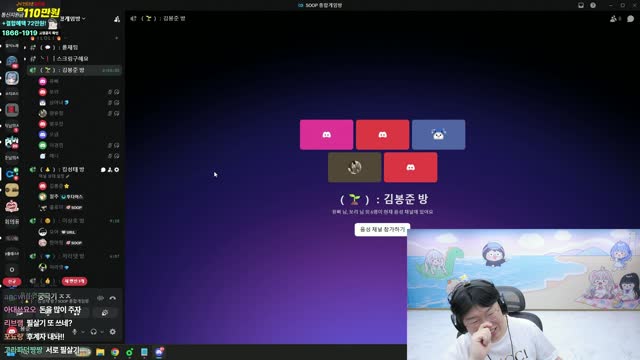The width and height of the screenshot is (640, 360).
Task: Open Google Chrome from taskbar
Action: (x=115, y=352)
